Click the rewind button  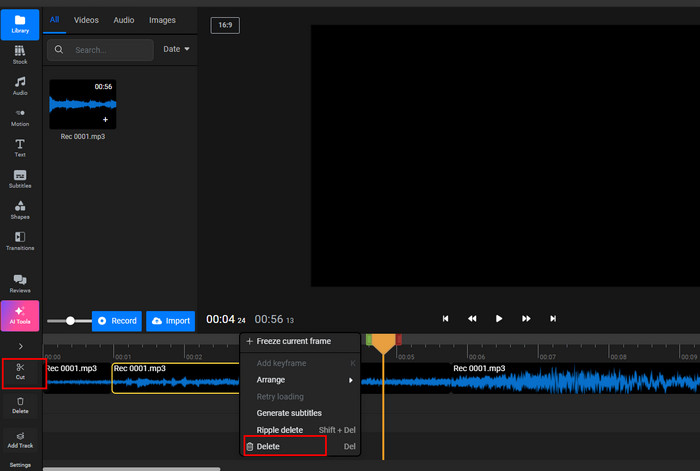472,318
